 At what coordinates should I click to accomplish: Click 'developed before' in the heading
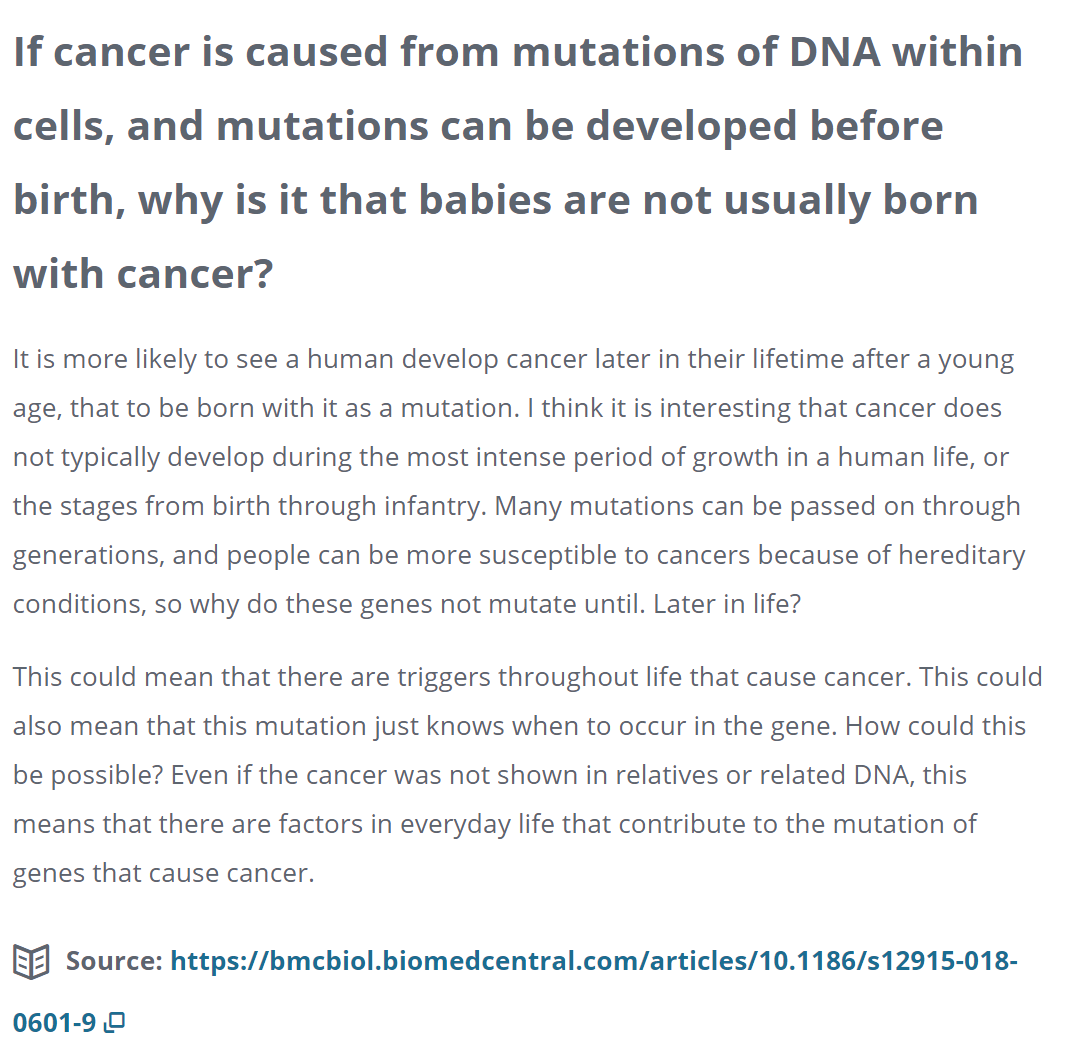point(764,126)
